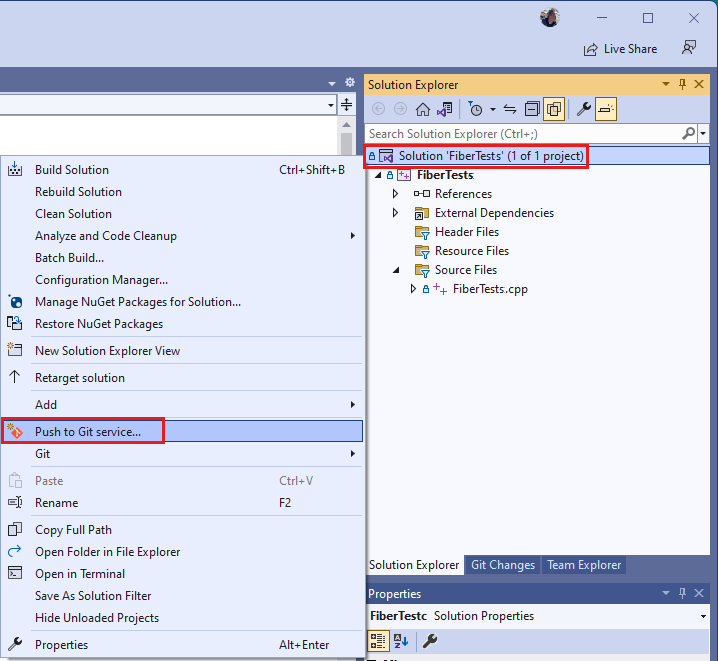Click the editor split window icon
718x661 pixels.
tap(347, 105)
